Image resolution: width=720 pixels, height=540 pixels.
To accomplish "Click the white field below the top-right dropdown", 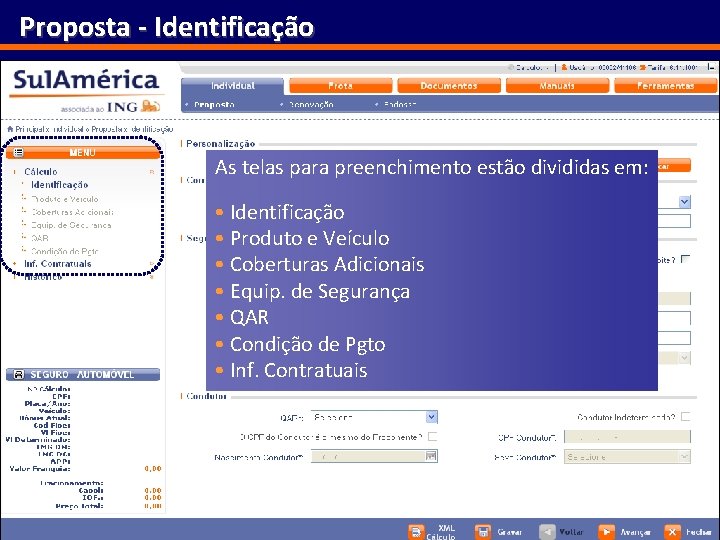I will pos(674,221).
